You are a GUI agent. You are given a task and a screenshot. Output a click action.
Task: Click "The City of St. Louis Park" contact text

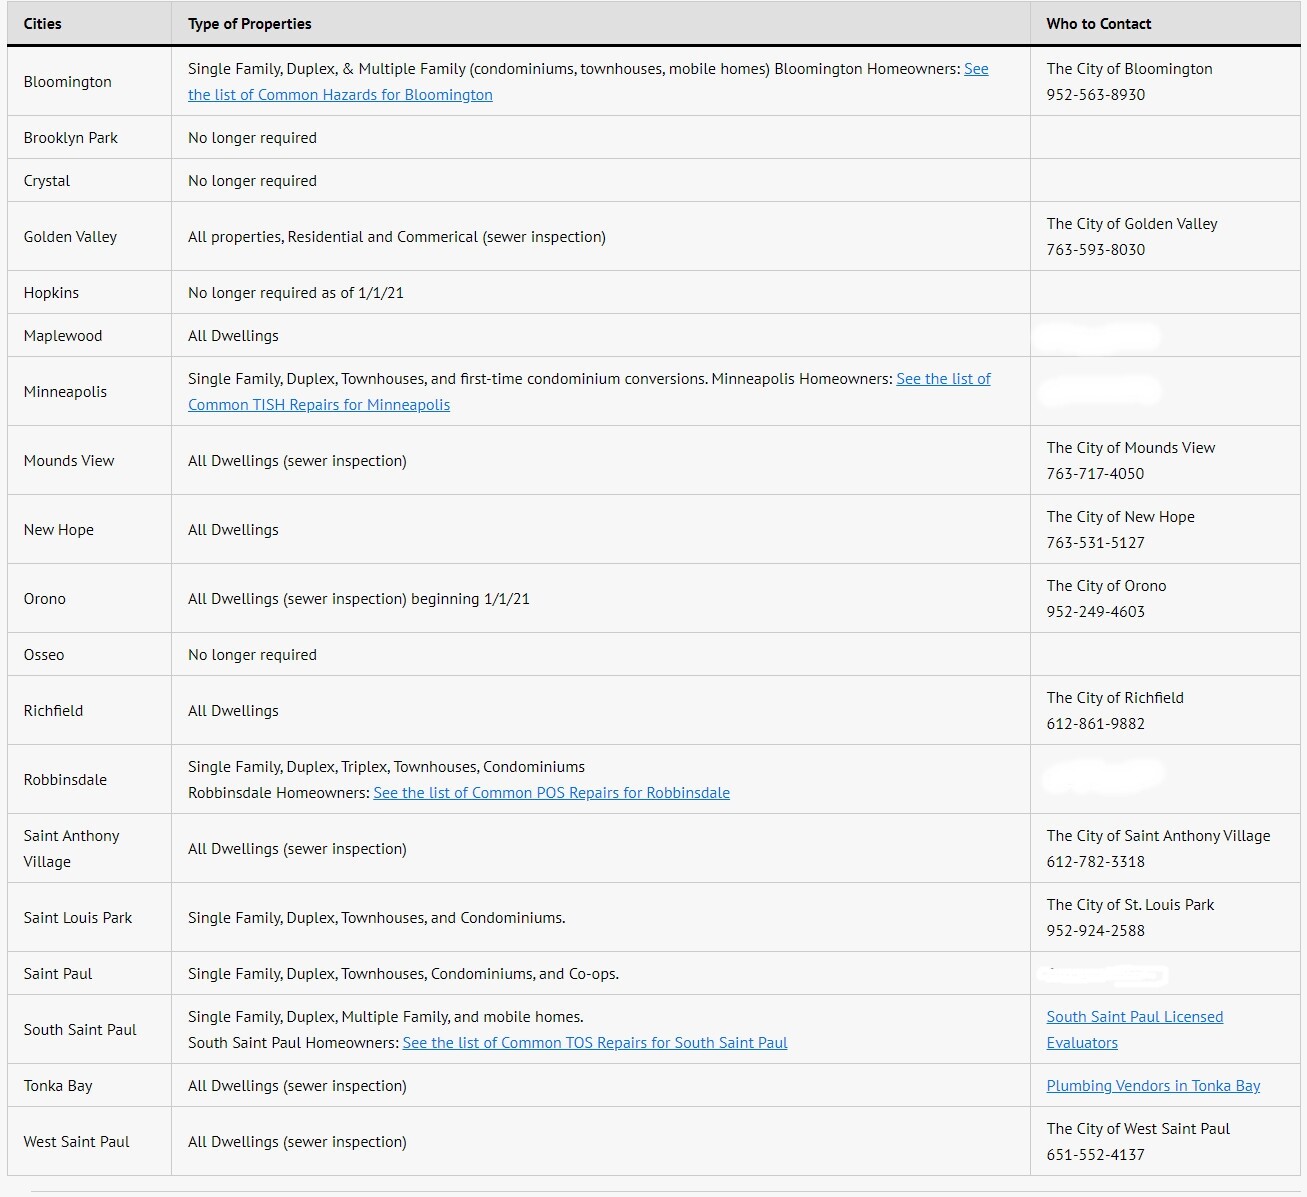pyautogui.click(x=1131, y=905)
